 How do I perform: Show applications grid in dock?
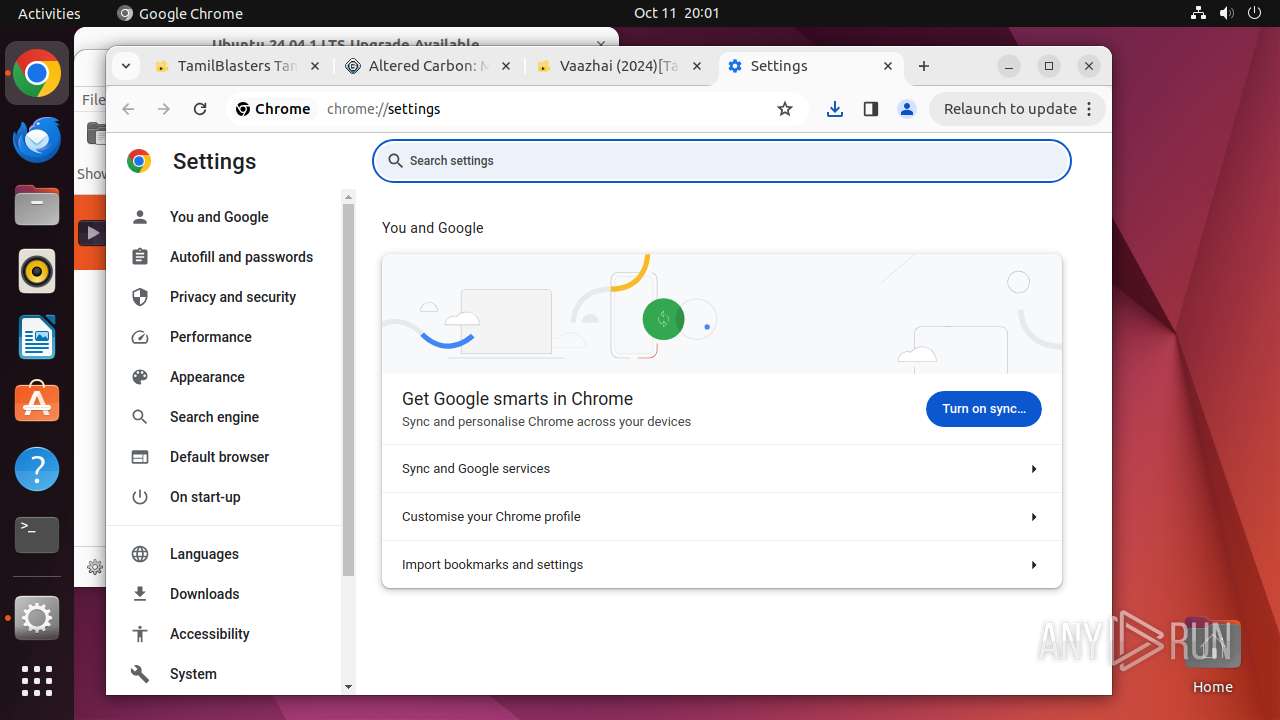37,681
